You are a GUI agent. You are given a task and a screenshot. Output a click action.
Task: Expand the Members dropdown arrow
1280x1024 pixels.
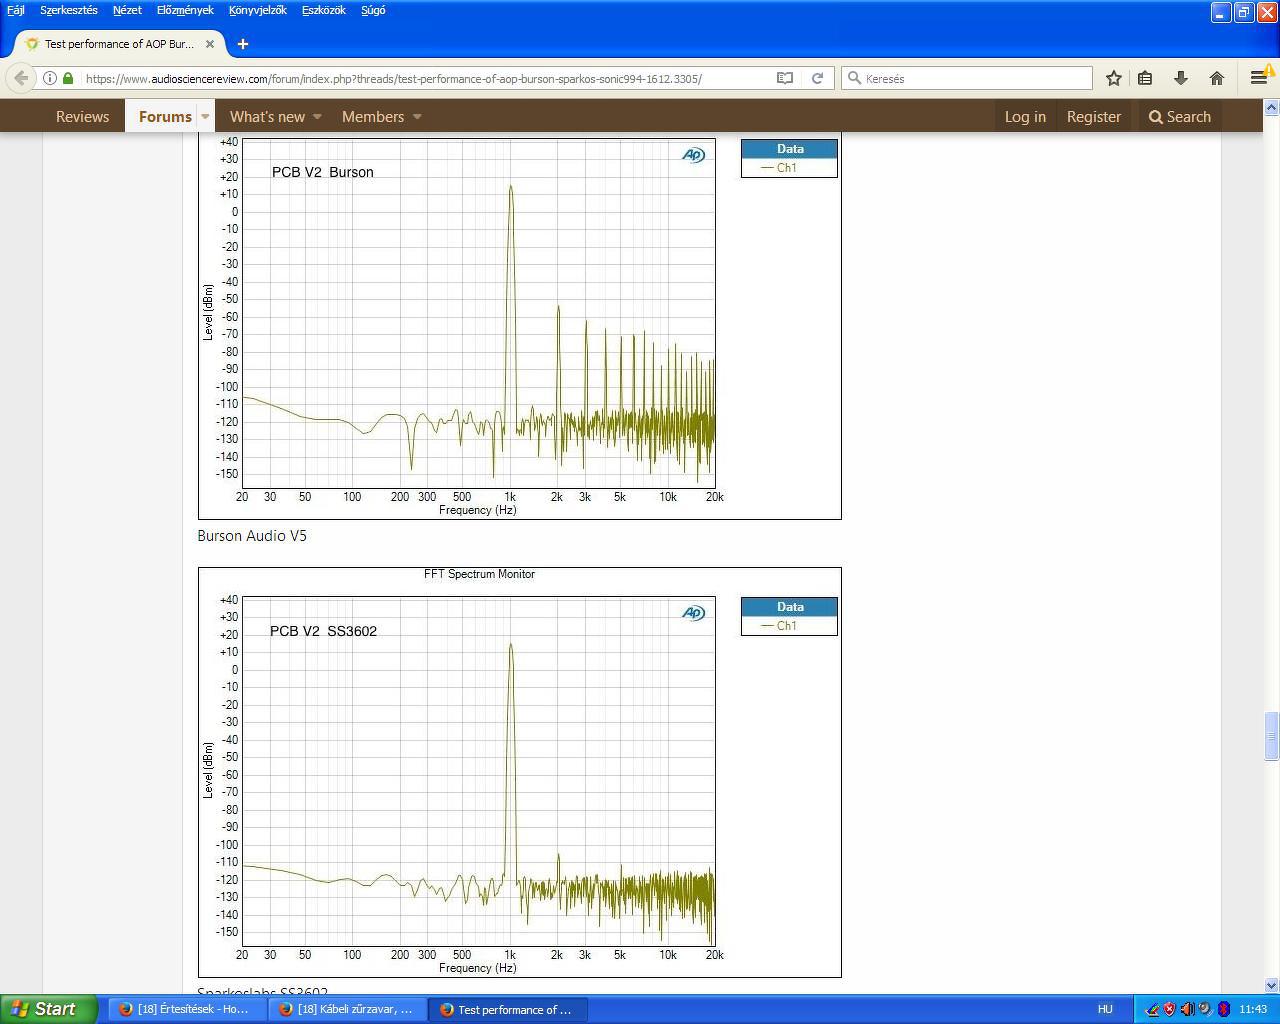pyautogui.click(x=417, y=117)
